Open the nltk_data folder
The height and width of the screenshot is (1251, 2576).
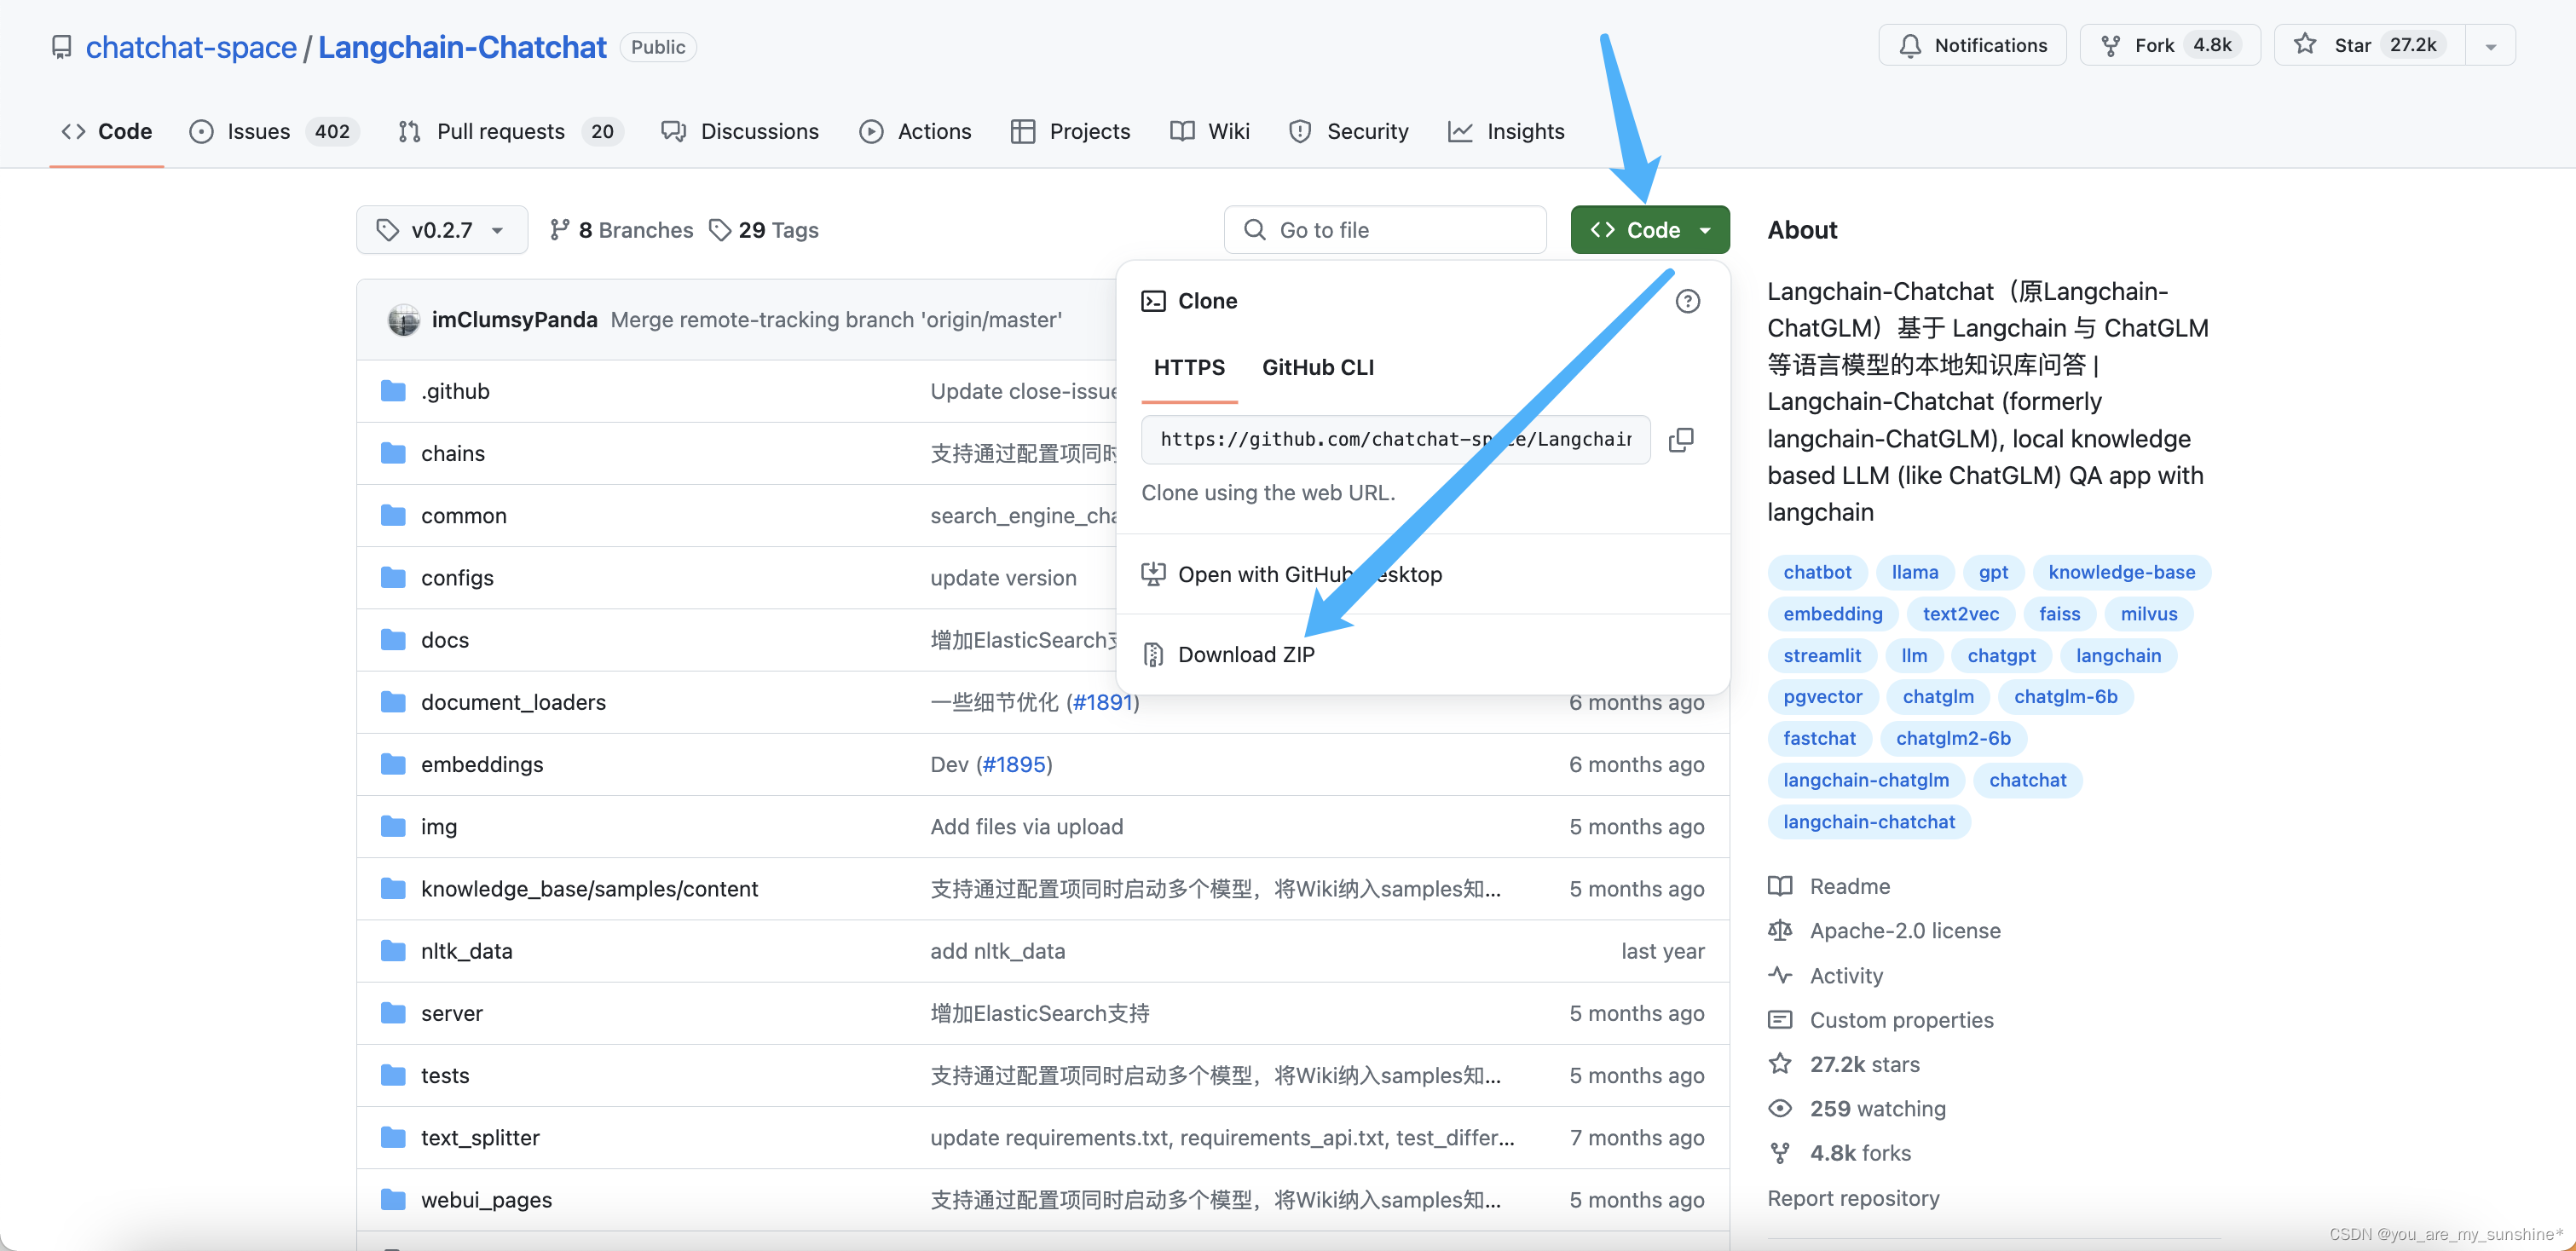tap(466, 950)
